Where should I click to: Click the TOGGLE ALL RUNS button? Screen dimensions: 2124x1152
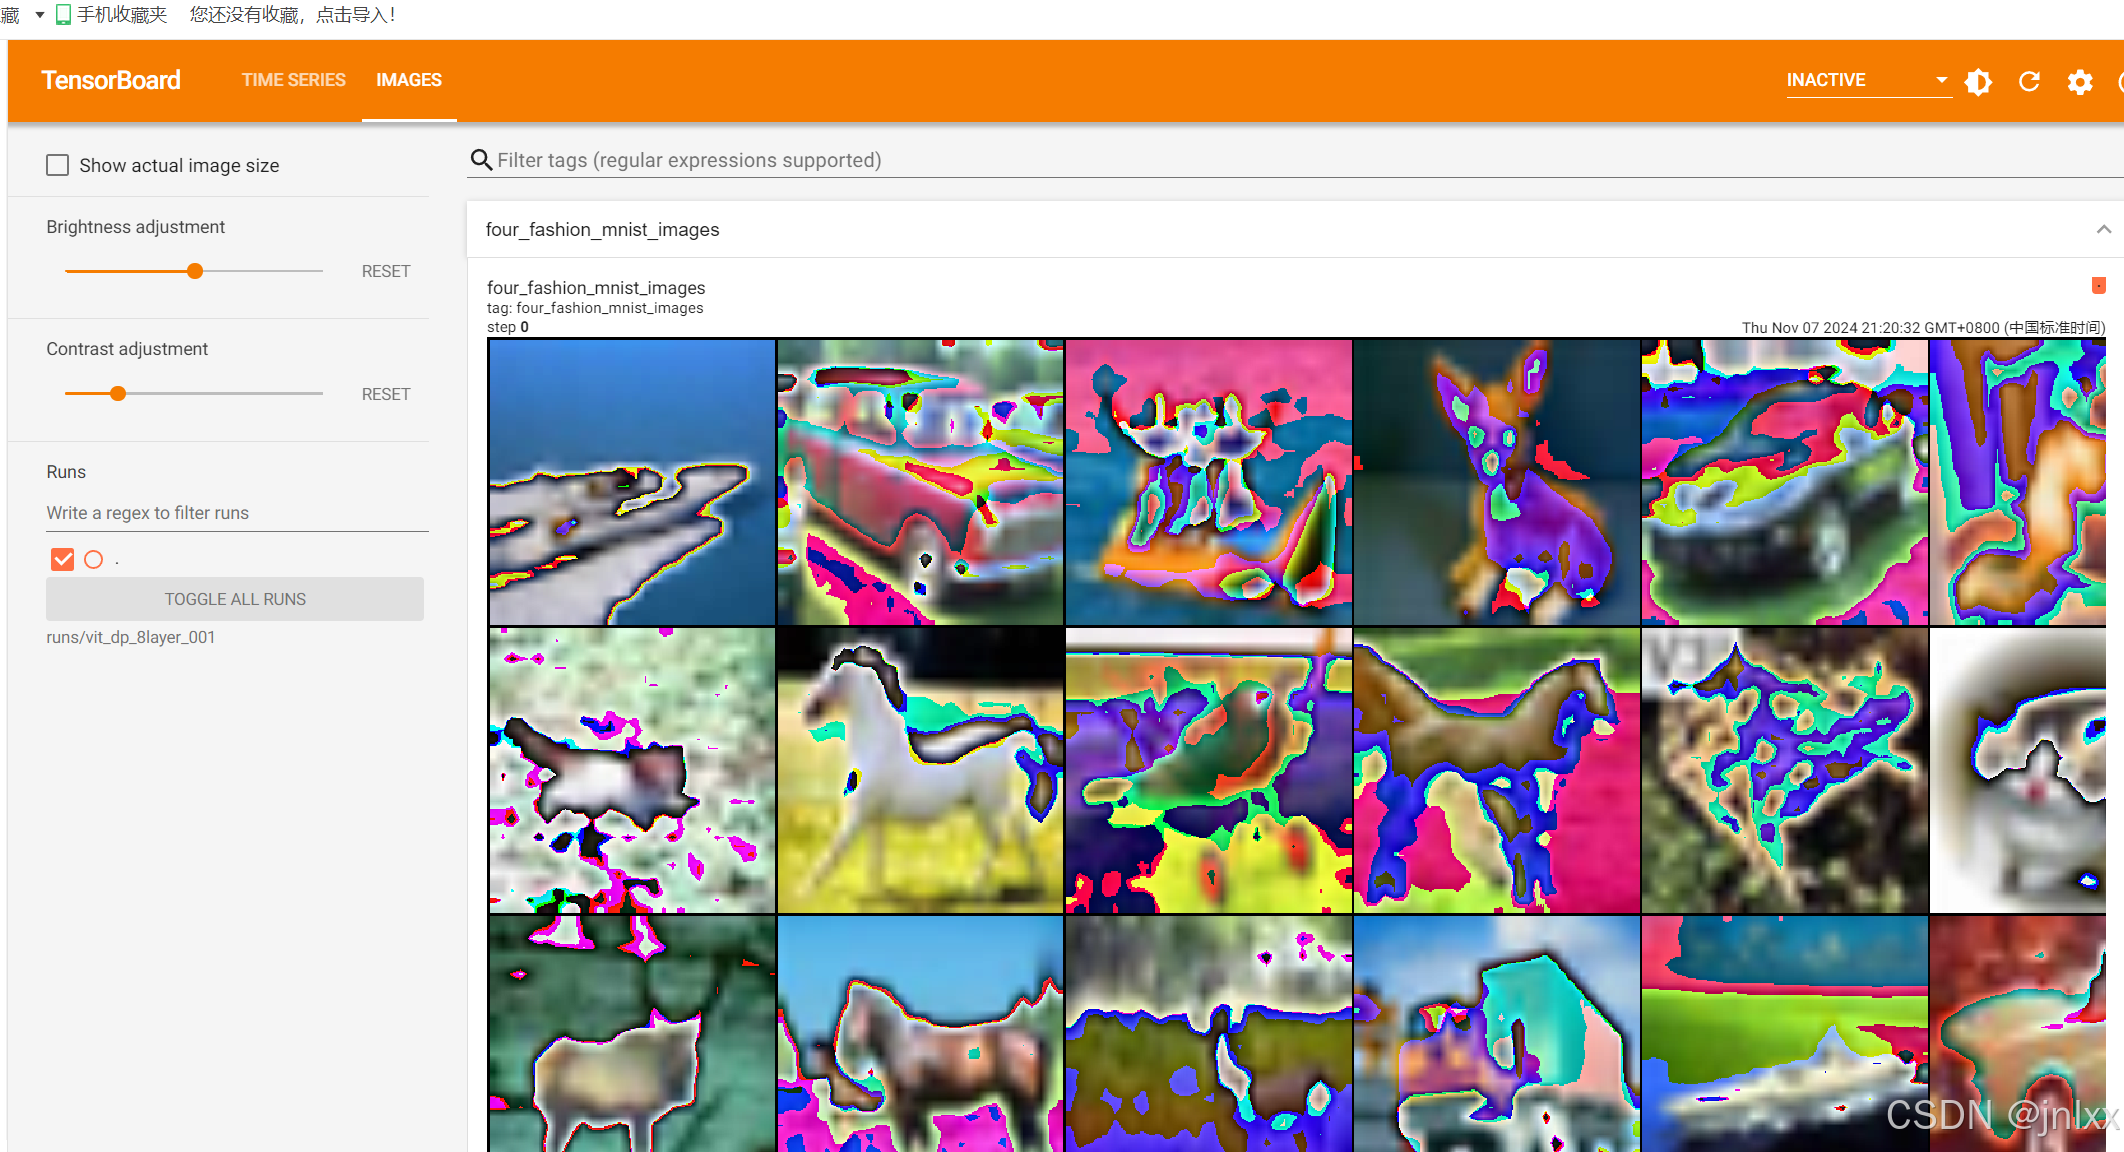coord(235,599)
